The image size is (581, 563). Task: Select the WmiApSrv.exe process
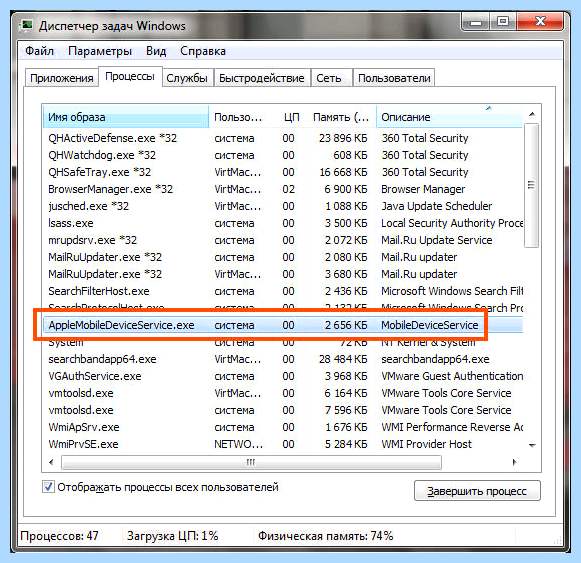tap(283, 427)
